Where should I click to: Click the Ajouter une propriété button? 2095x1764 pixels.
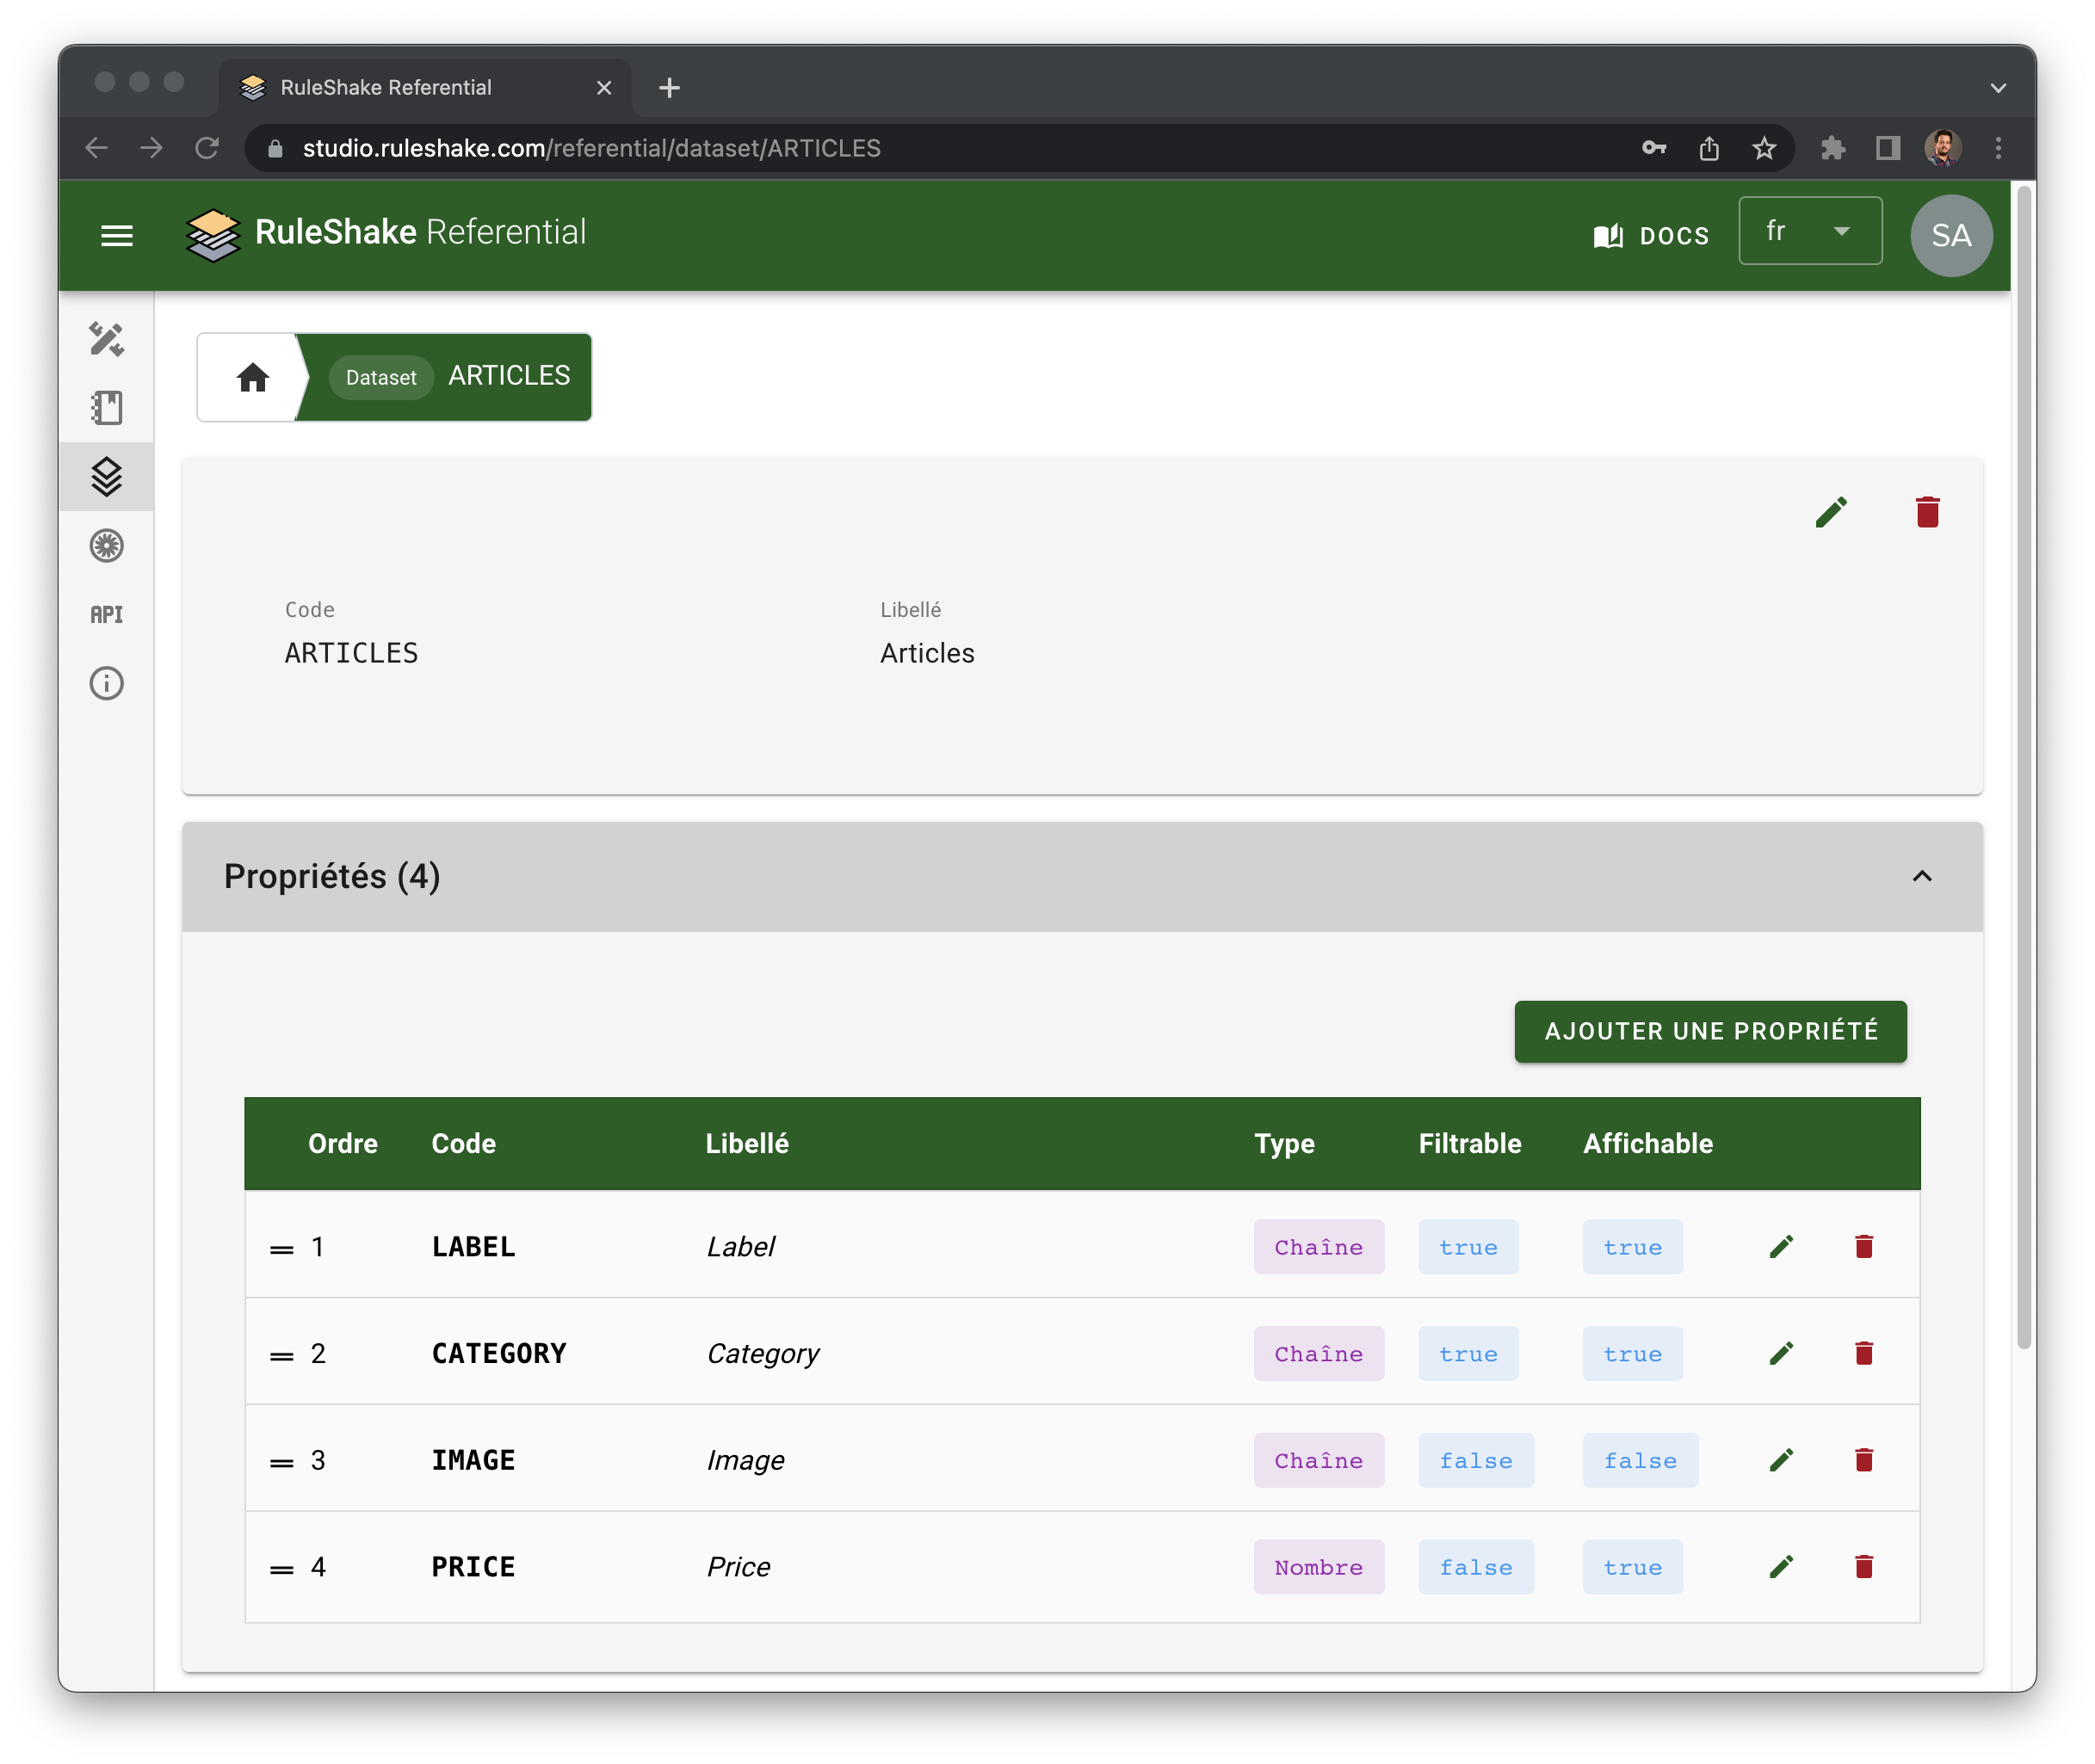click(x=1710, y=1031)
